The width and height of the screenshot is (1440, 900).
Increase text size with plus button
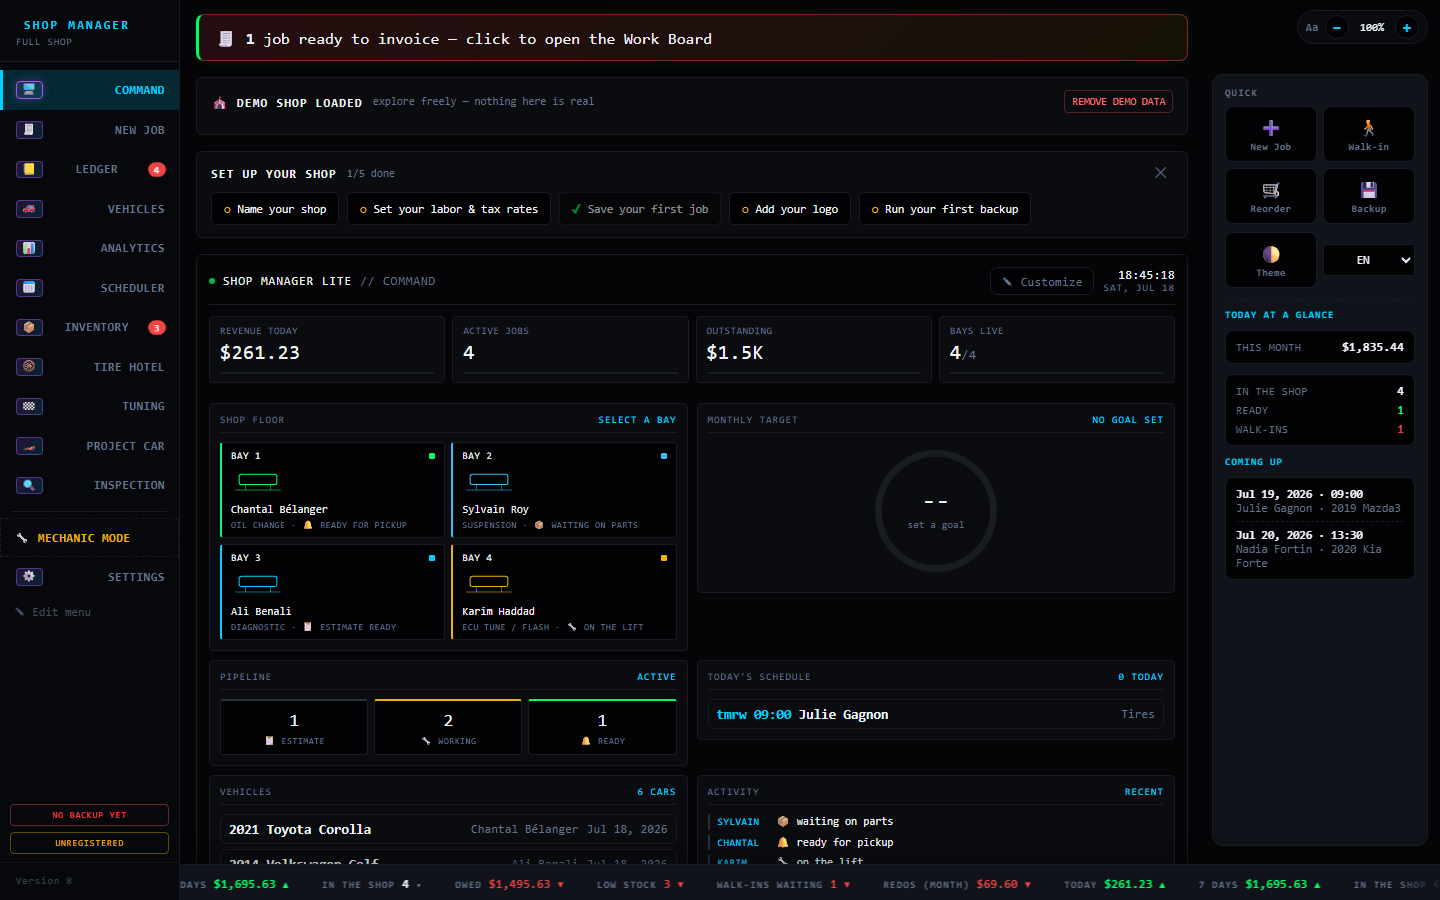pos(1407,28)
